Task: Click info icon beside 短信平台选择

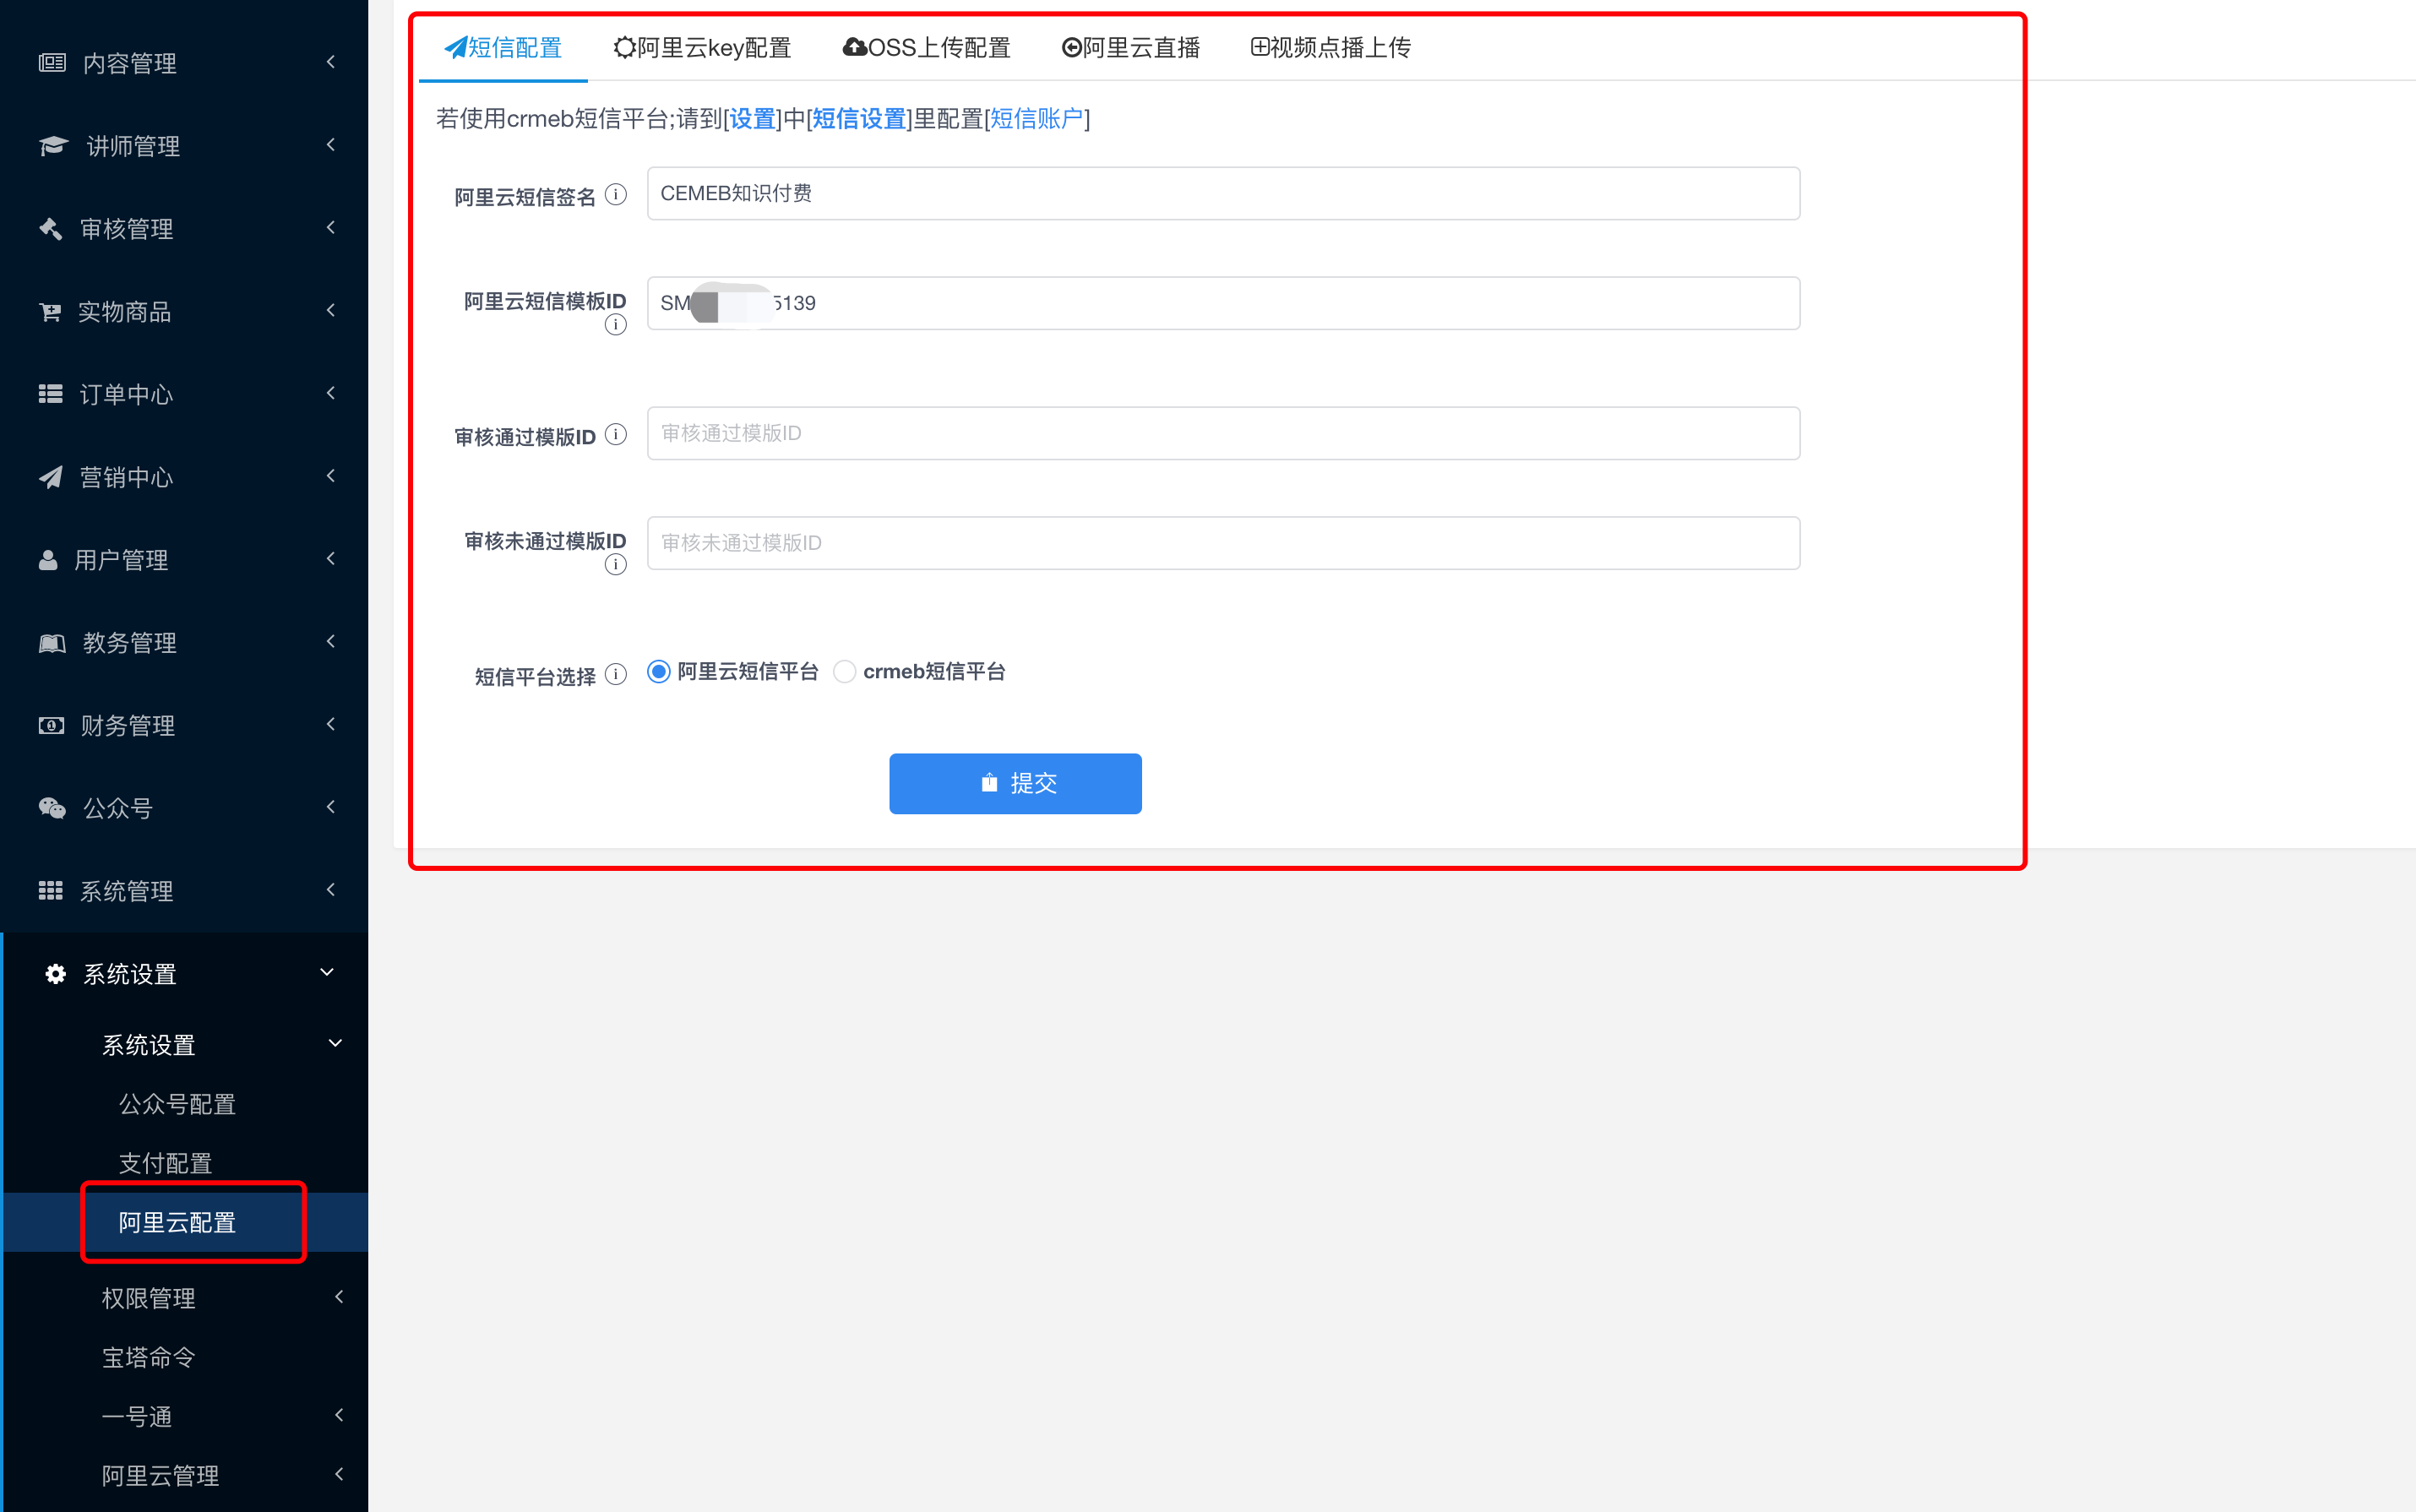Action: pyautogui.click(x=616, y=674)
